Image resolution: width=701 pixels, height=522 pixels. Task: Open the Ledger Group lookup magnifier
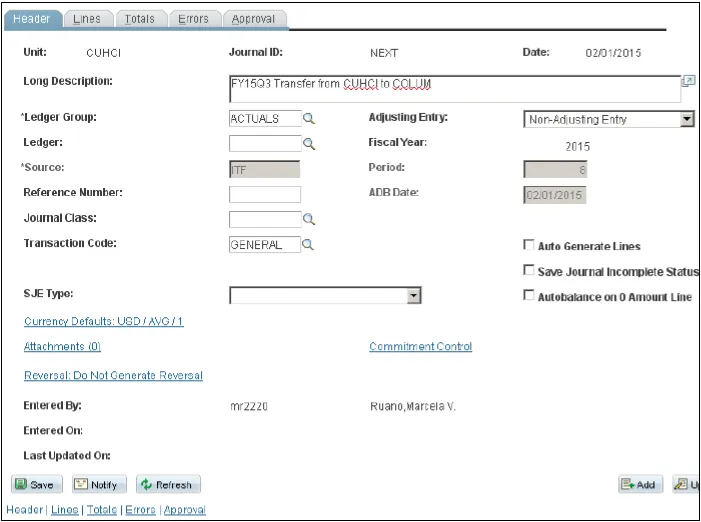coord(309,118)
